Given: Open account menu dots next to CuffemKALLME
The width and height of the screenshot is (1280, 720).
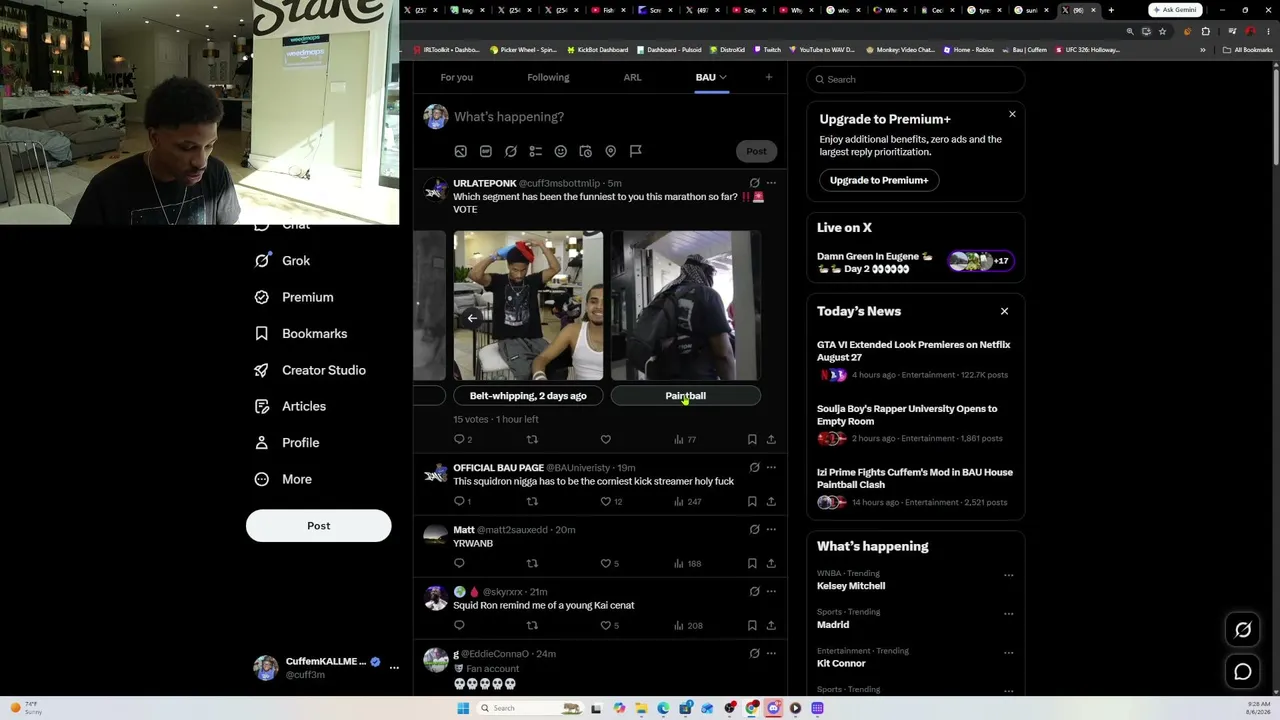Looking at the screenshot, I should coord(394,667).
